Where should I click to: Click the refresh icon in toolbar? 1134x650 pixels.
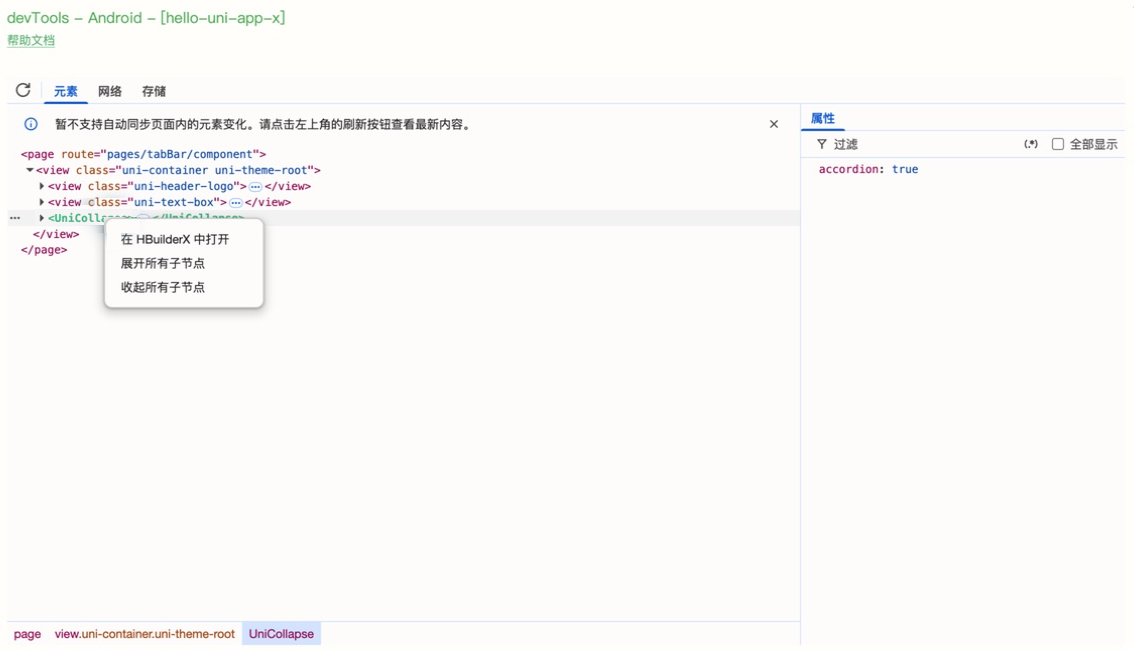(x=23, y=90)
